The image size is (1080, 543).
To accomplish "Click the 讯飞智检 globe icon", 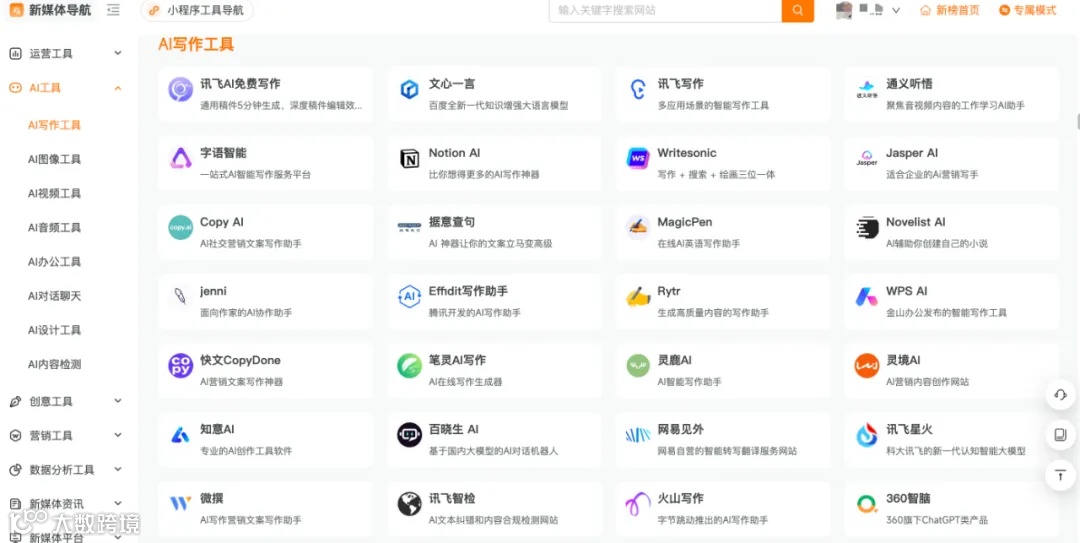I will (409, 504).
